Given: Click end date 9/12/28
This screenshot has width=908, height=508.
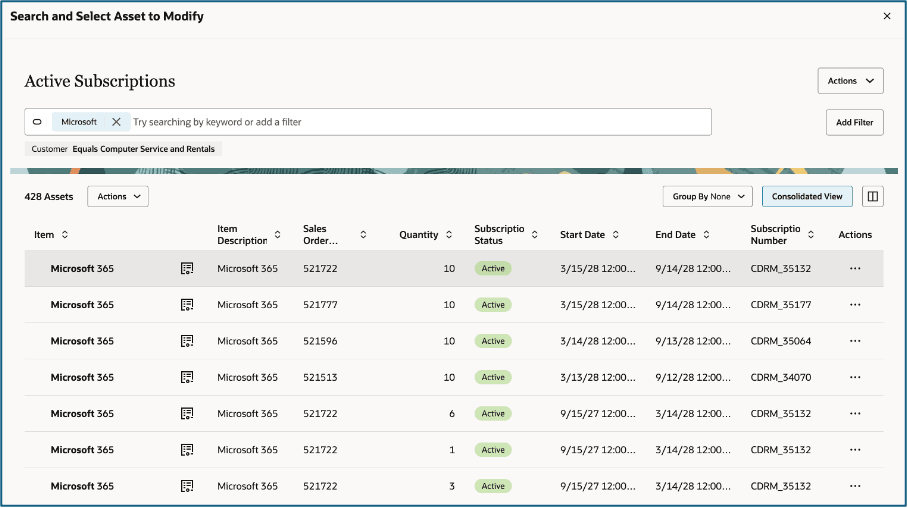Looking at the screenshot, I should [693, 377].
